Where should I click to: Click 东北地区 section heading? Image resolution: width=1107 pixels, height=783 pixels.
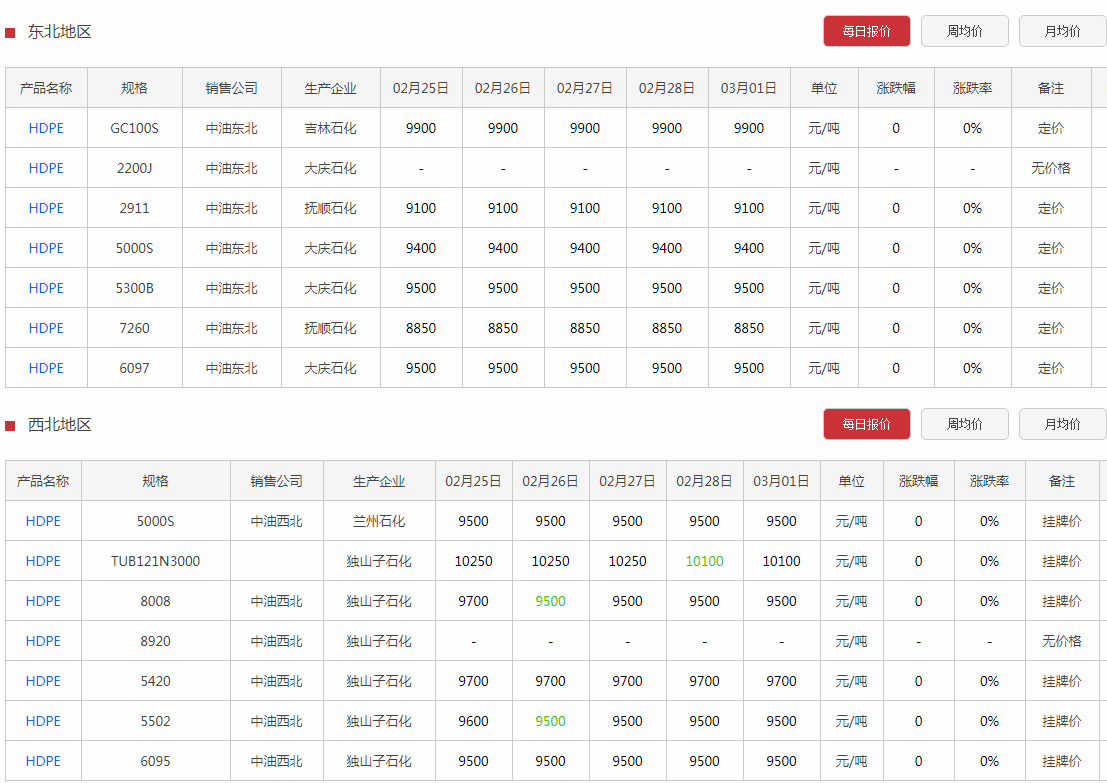pyautogui.click(x=59, y=32)
